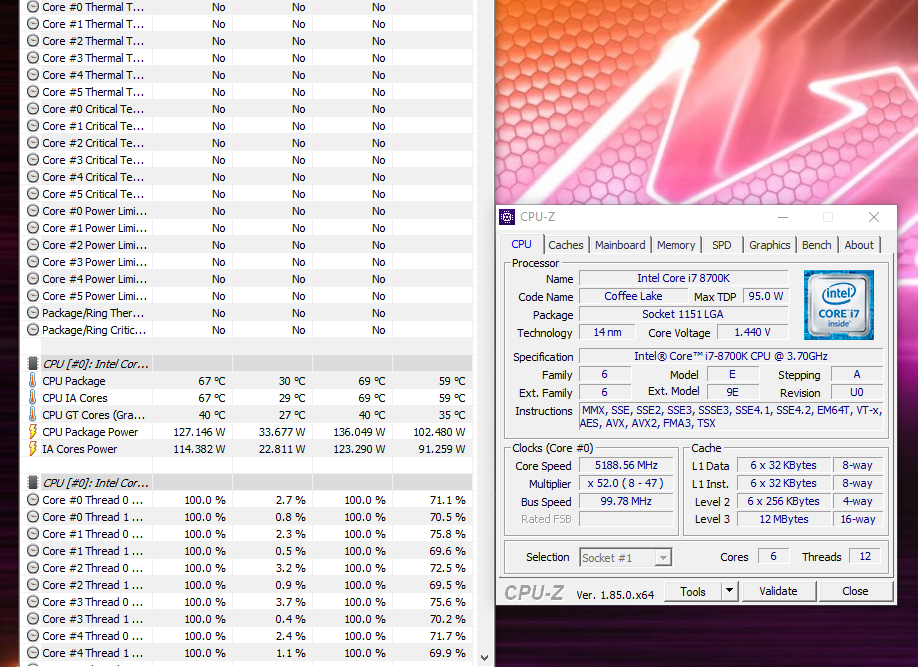This screenshot has height=667, width=918.
Task: Click clock icon beside Core #2 Power Limi...
Action: [x=33, y=245]
